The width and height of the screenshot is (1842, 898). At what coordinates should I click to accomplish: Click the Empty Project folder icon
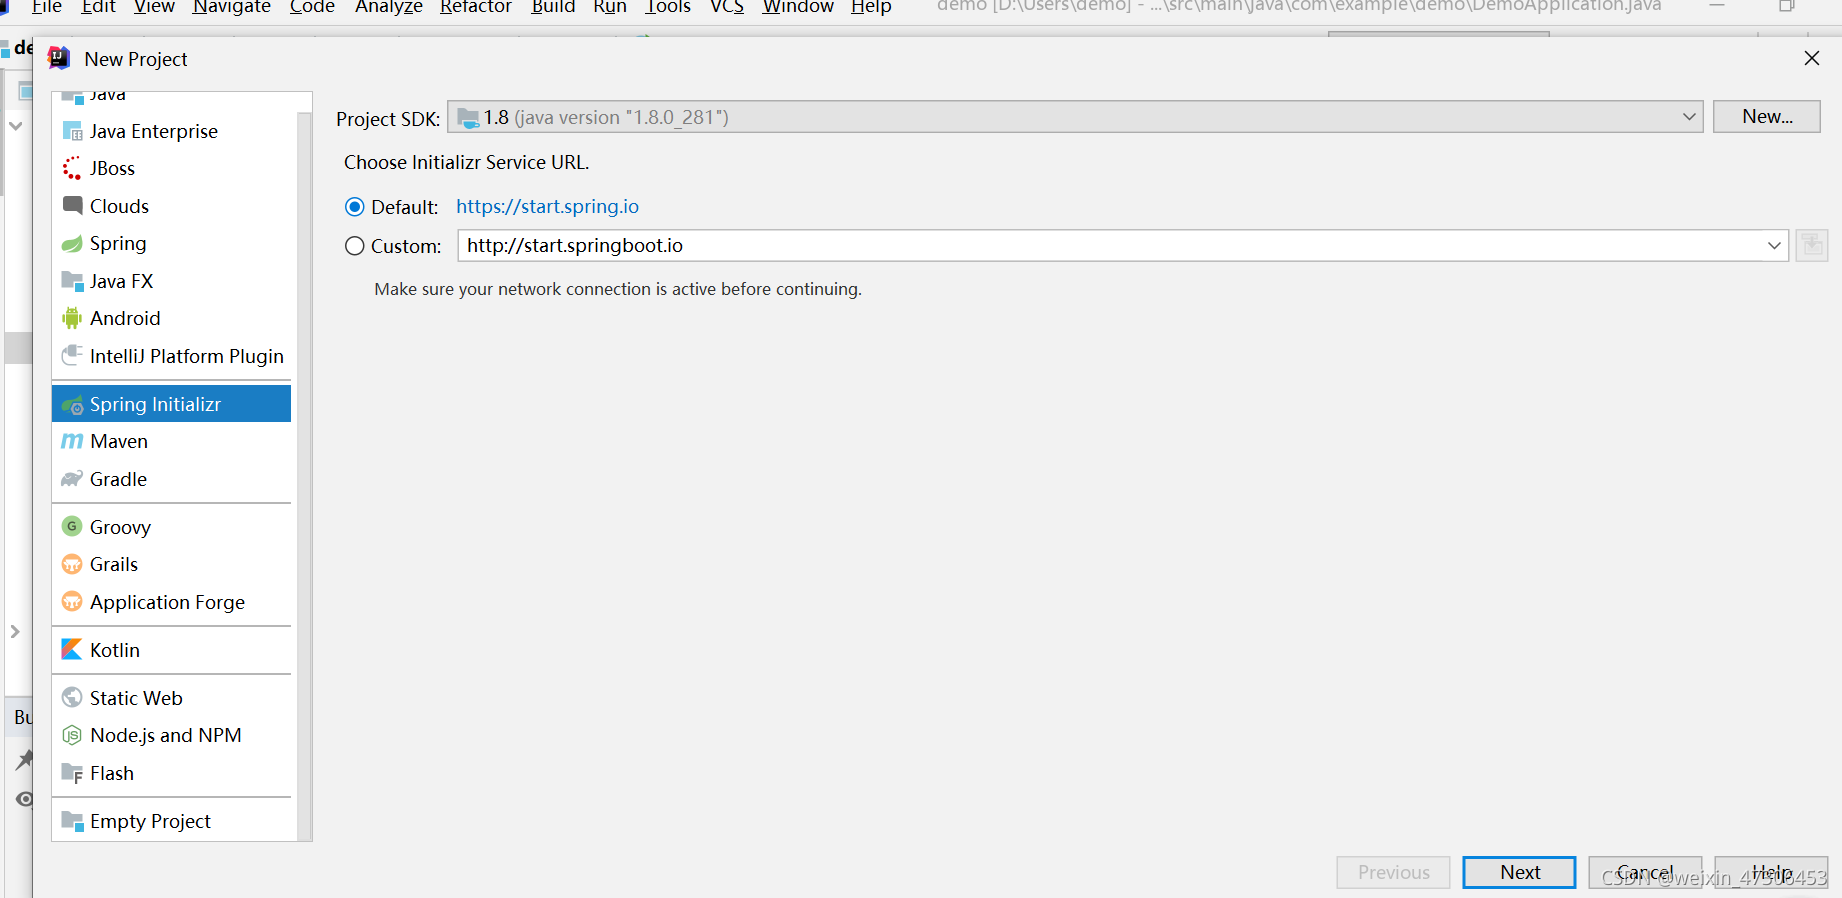(72, 821)
